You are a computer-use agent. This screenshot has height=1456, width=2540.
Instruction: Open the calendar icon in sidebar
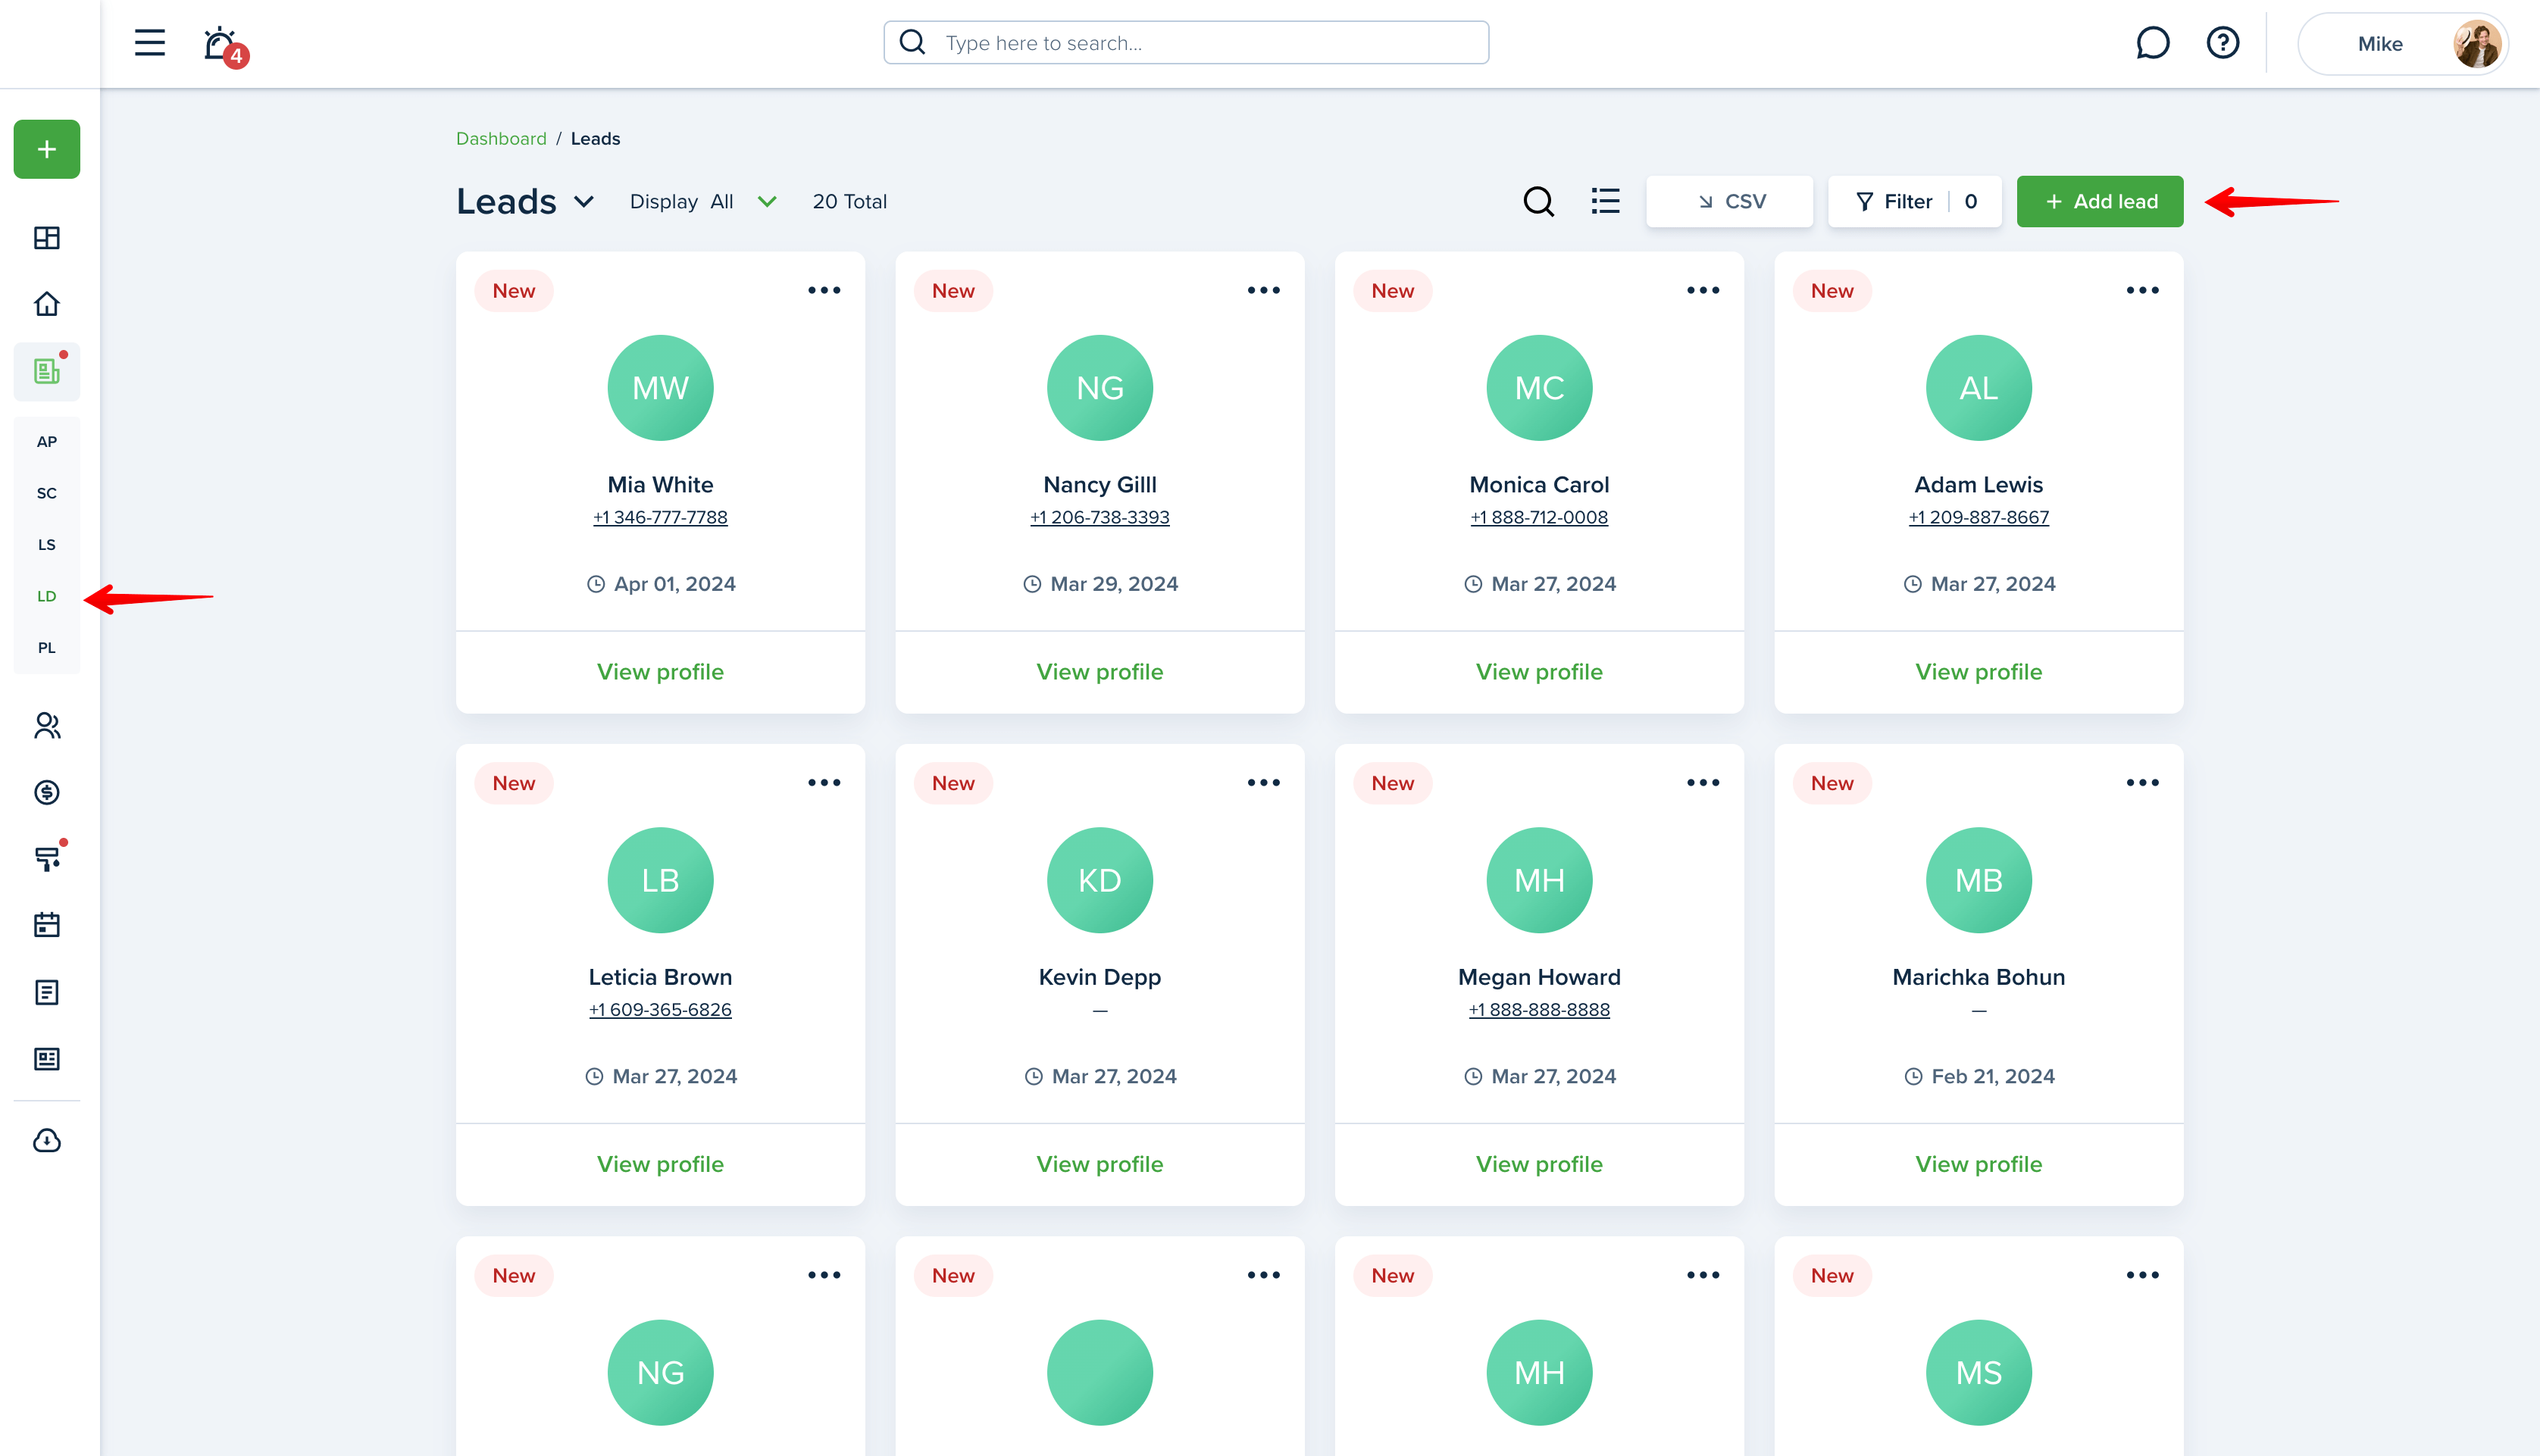[x=47, y=924]
